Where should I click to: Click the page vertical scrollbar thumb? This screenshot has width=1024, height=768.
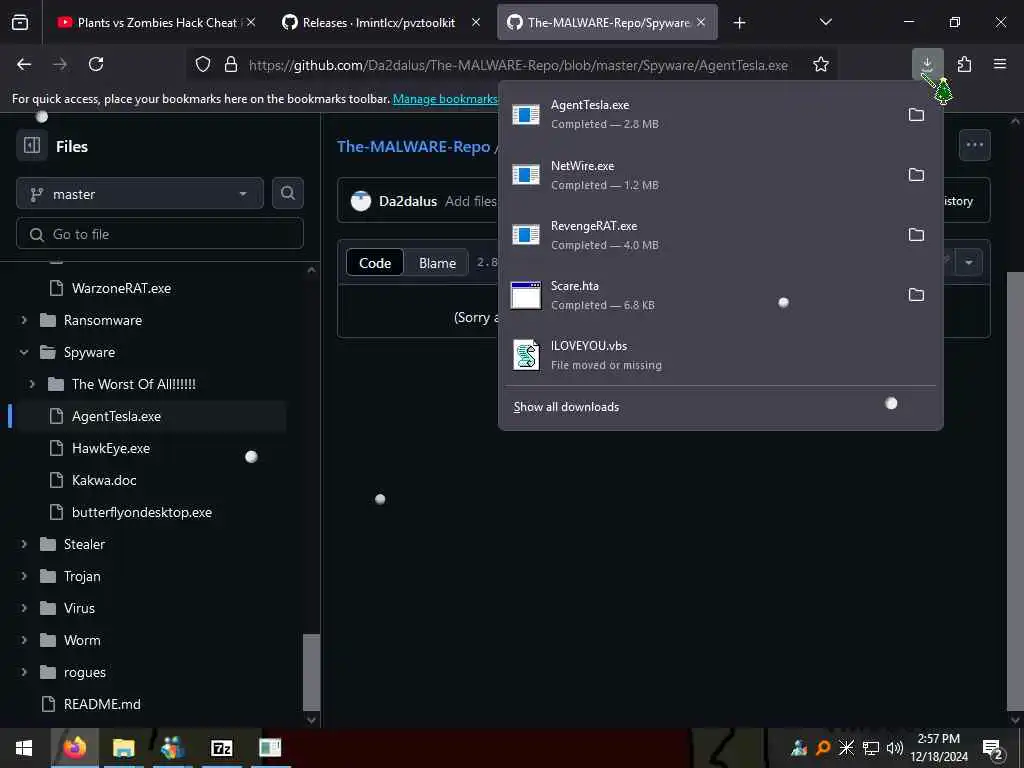coord(1015,490)
